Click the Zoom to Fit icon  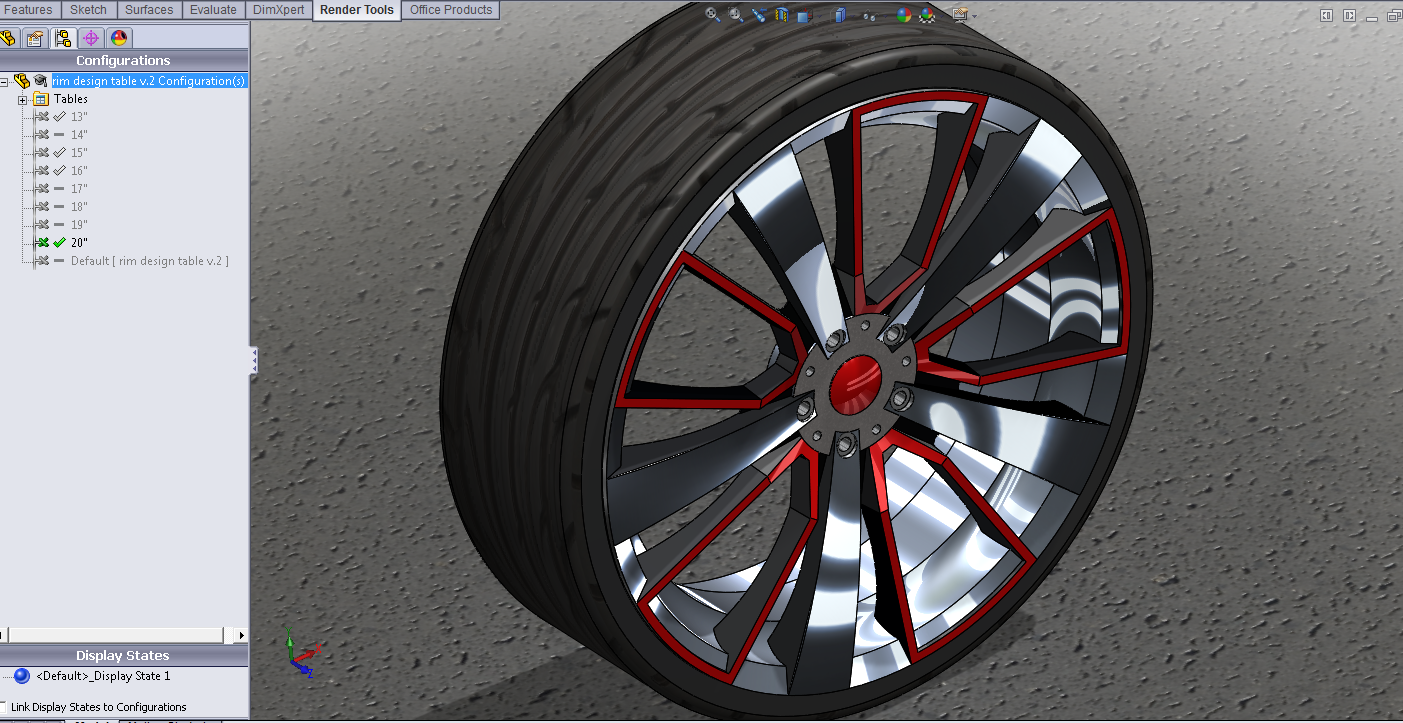713,14
